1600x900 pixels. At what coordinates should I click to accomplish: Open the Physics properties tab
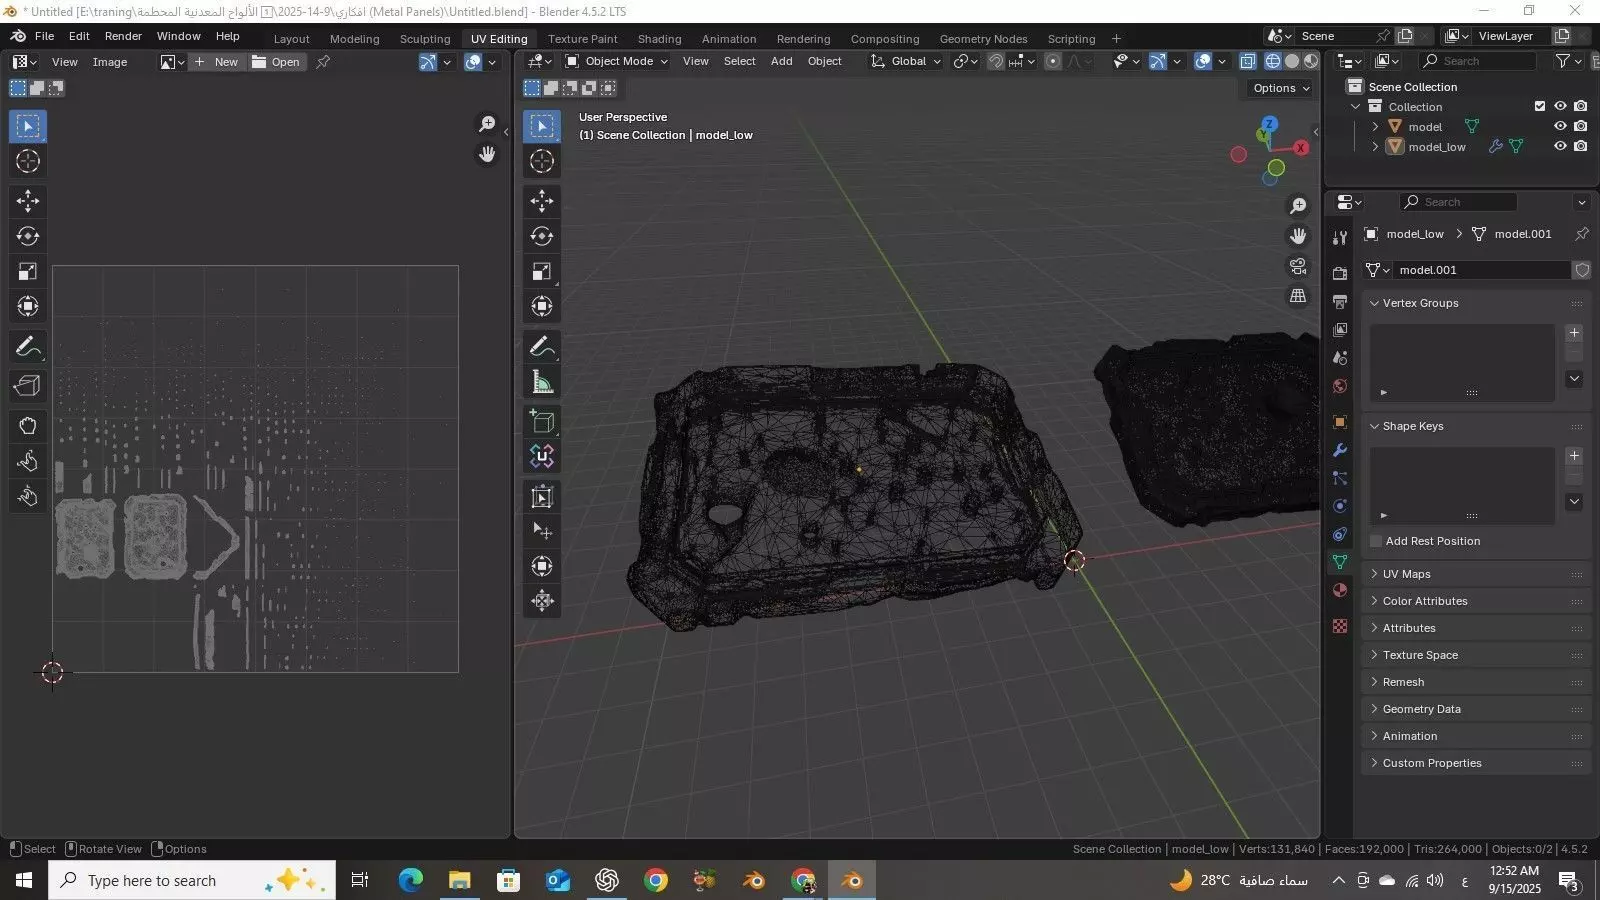click(1340, 506)
